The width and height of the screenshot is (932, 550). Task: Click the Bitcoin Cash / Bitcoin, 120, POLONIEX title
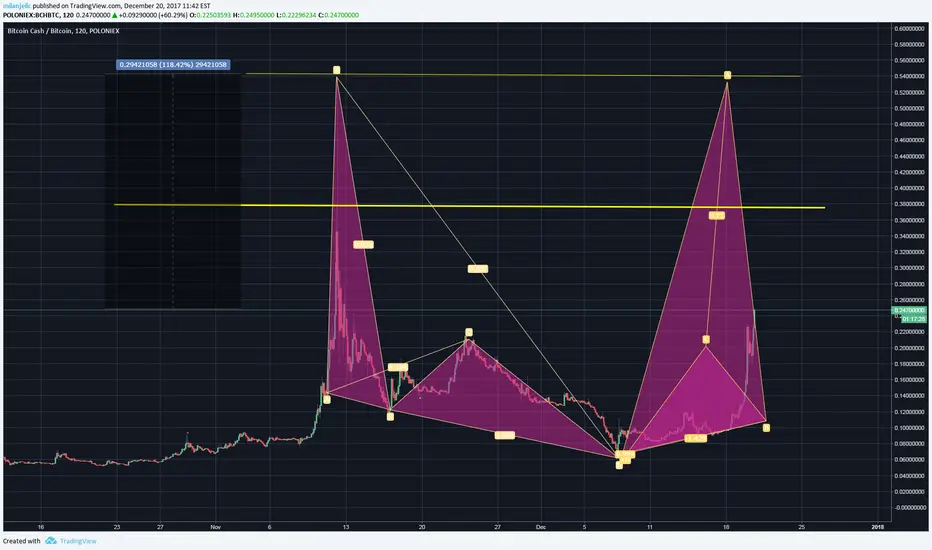[x=63, y=31]
